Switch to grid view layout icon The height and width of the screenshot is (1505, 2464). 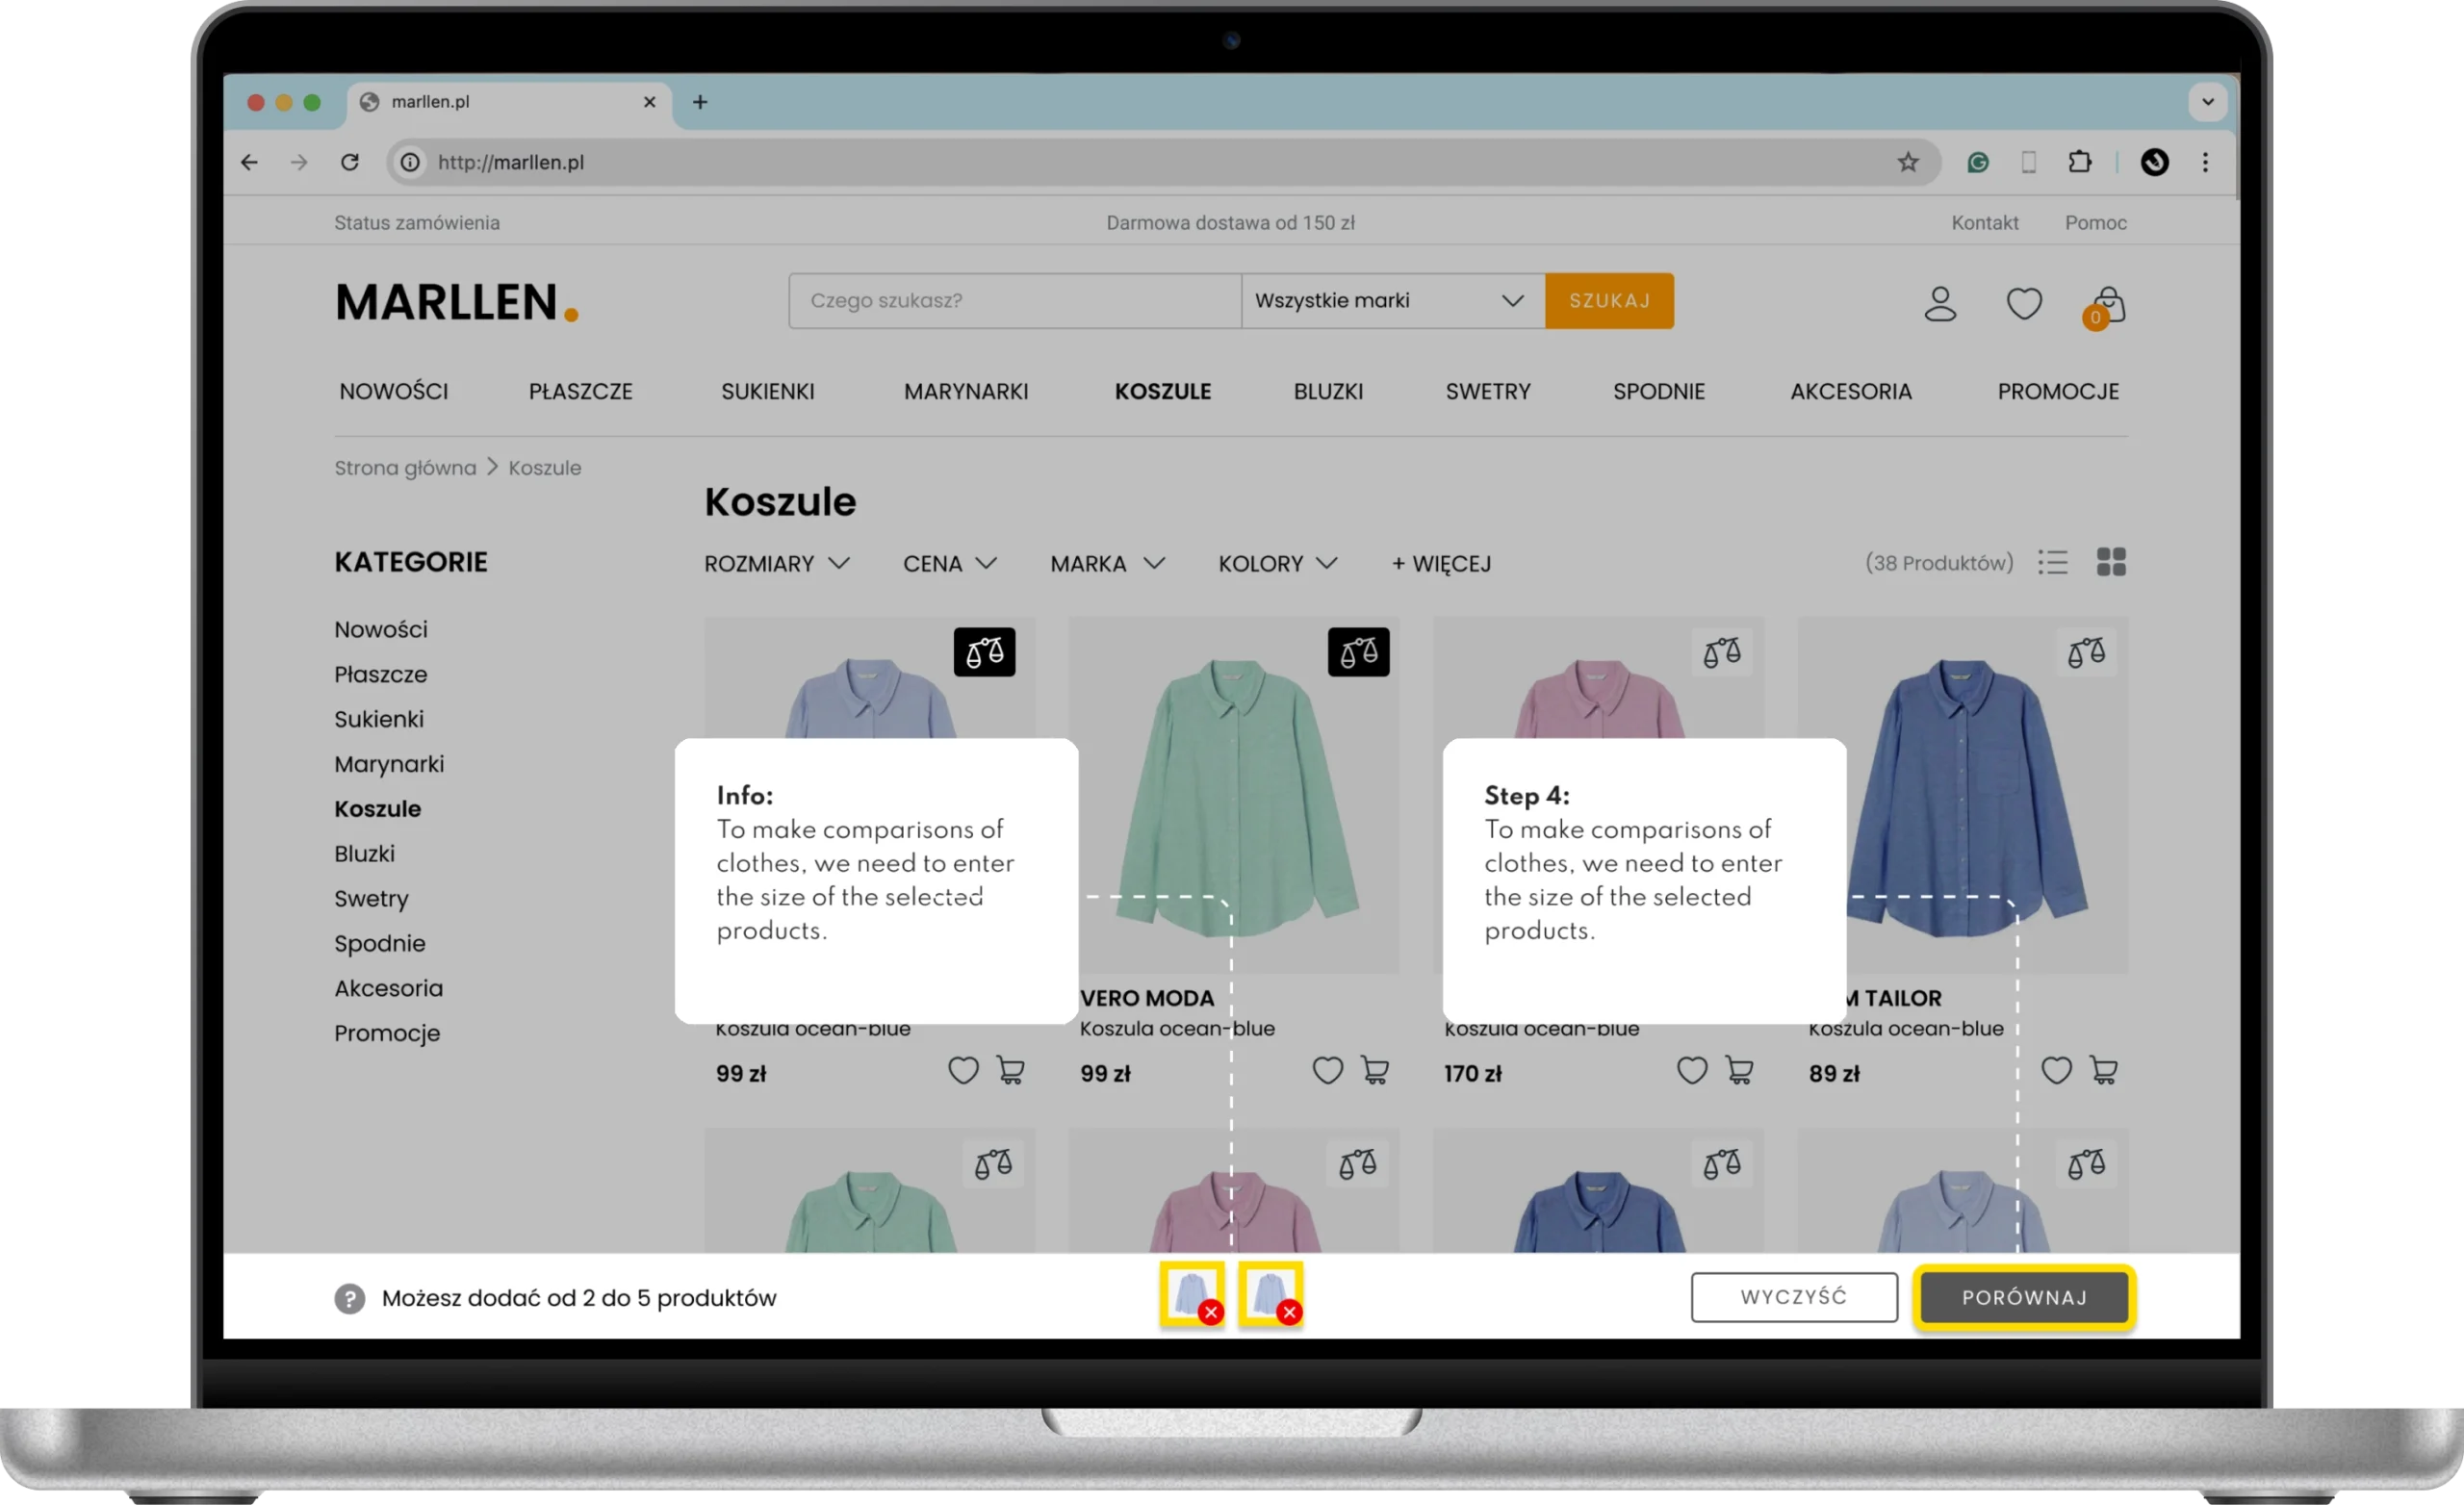click(x=2110, y=562)
